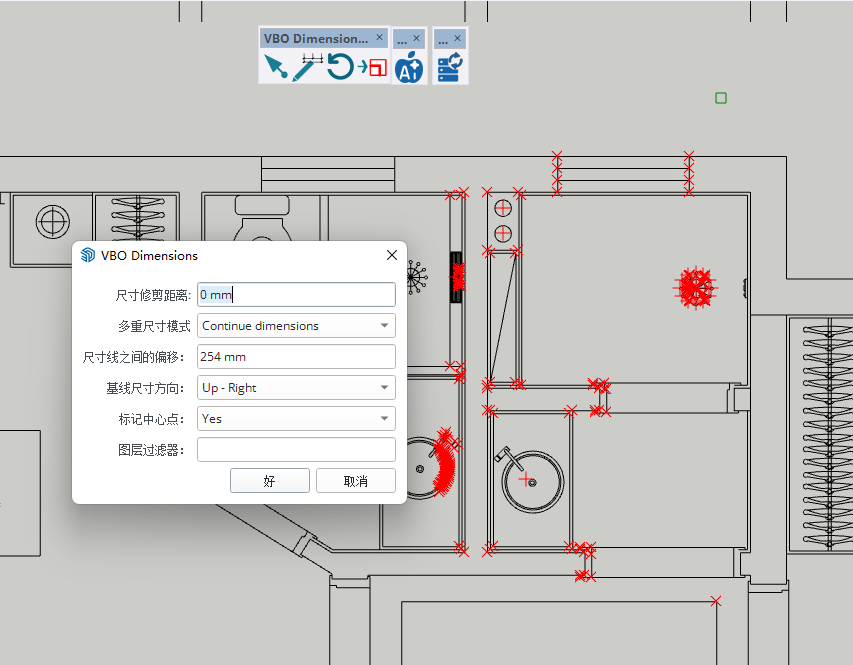Click the VBO Dimension toolbar title

click(x=315, y=38)
